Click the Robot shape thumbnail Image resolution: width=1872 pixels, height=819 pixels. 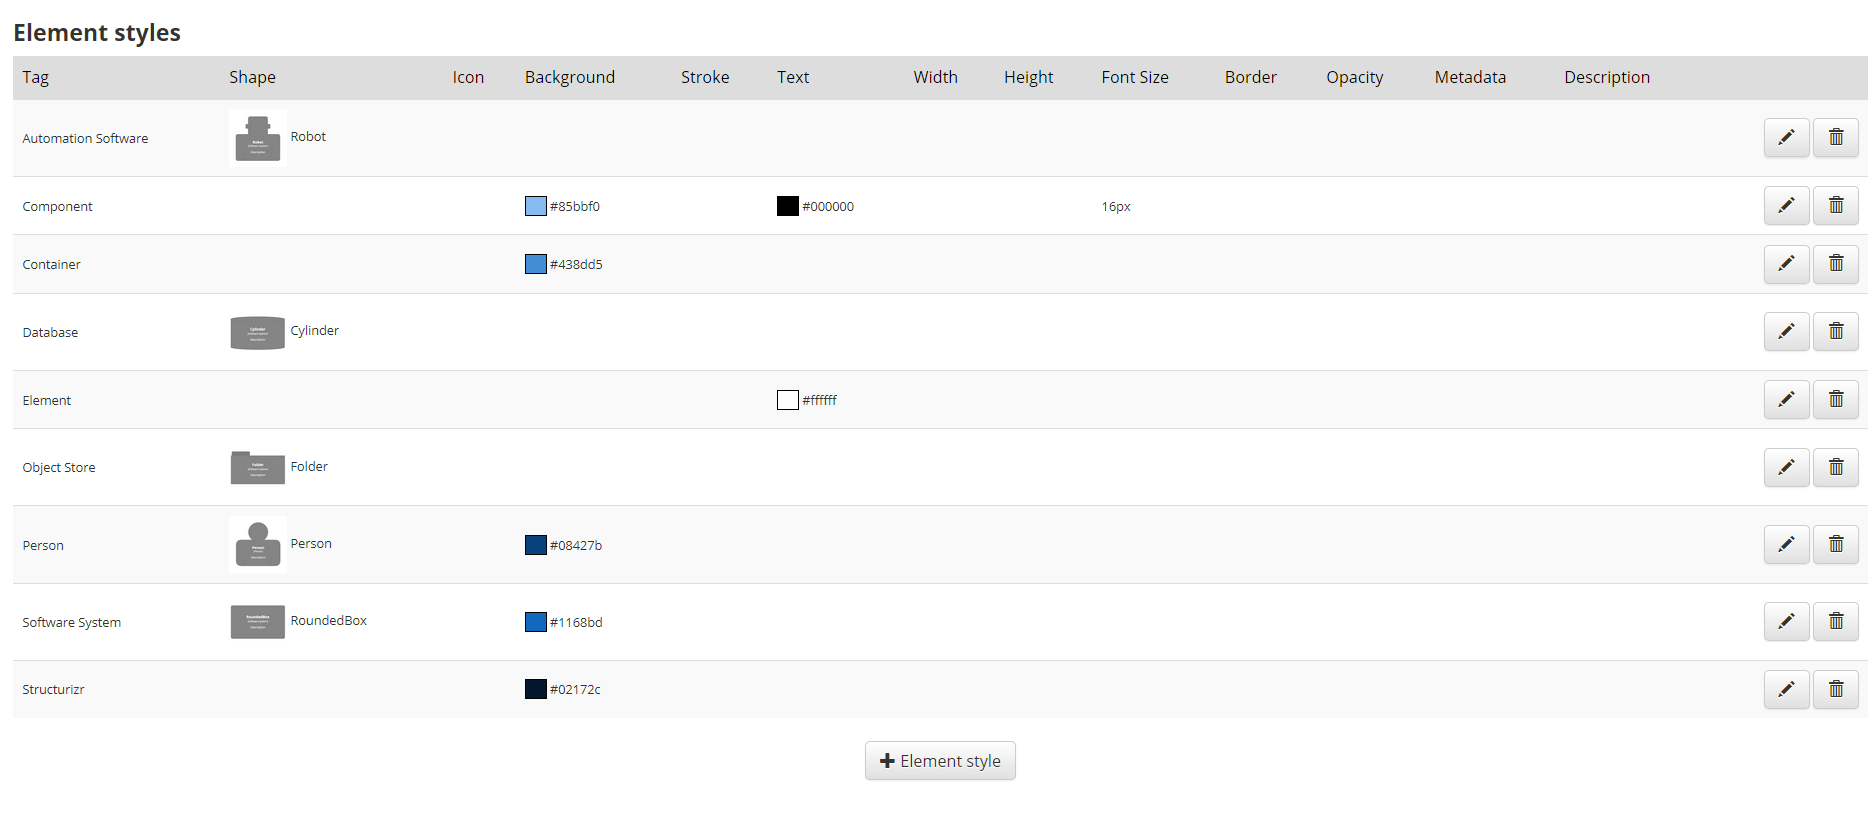pyautogui.click(x=258, y=138)
